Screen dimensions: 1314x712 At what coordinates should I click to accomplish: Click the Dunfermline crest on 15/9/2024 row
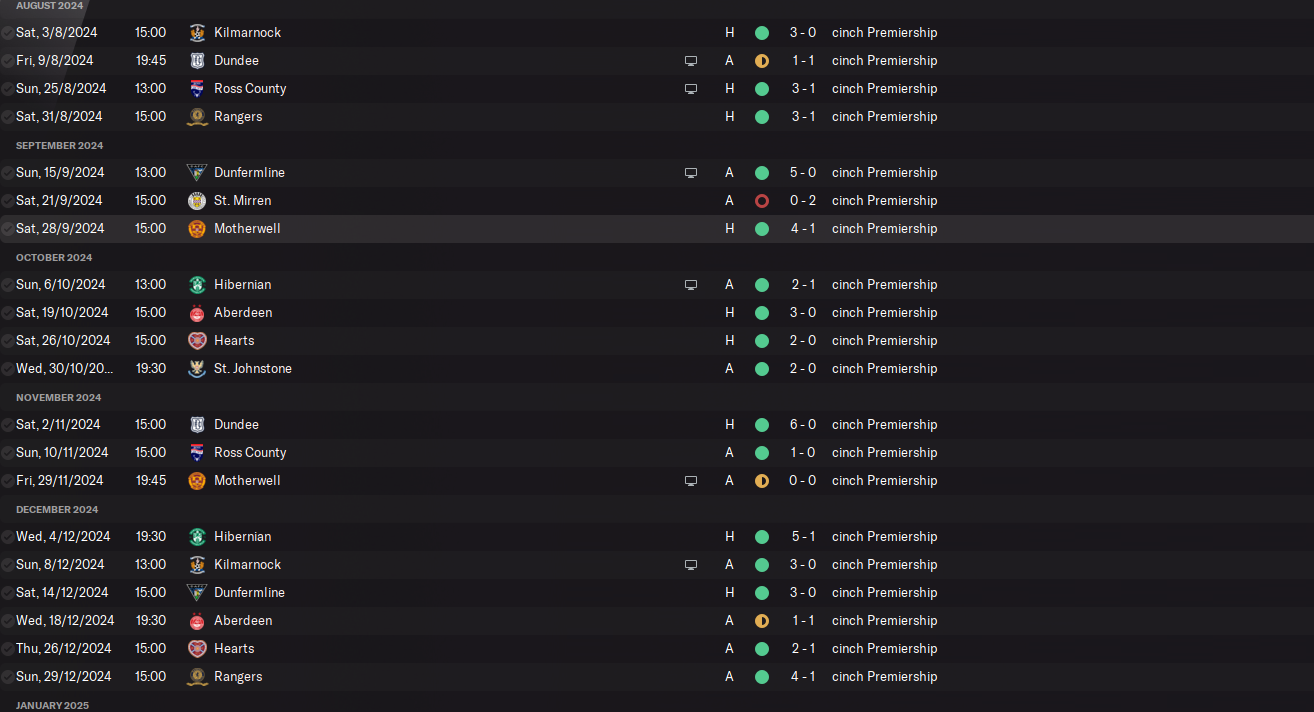click(197, 173)
